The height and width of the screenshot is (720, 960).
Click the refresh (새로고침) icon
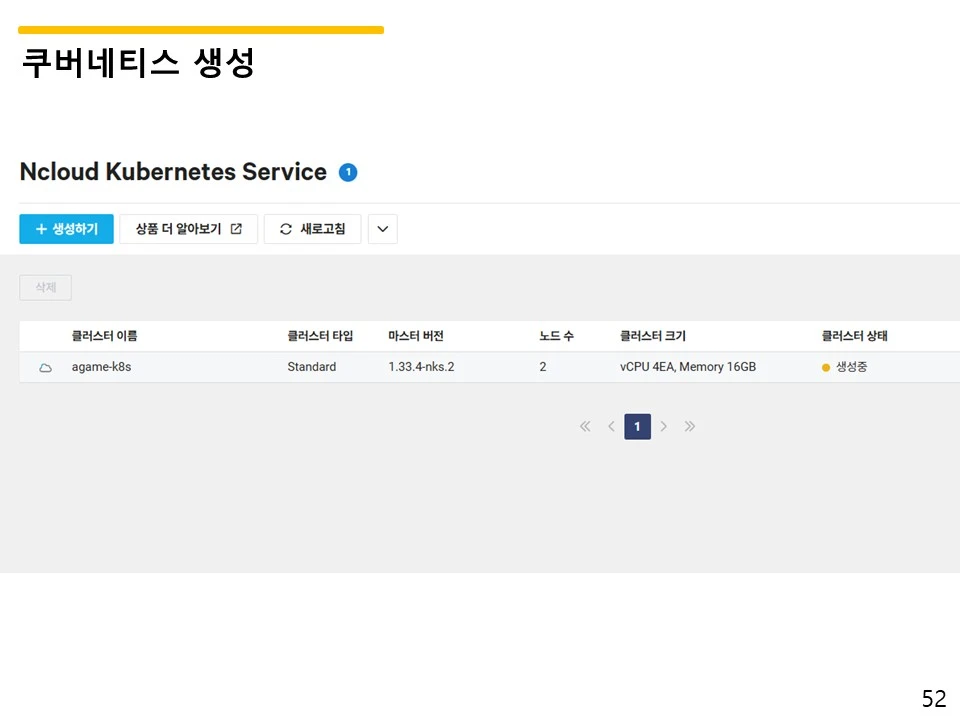(x=286, y=229)
